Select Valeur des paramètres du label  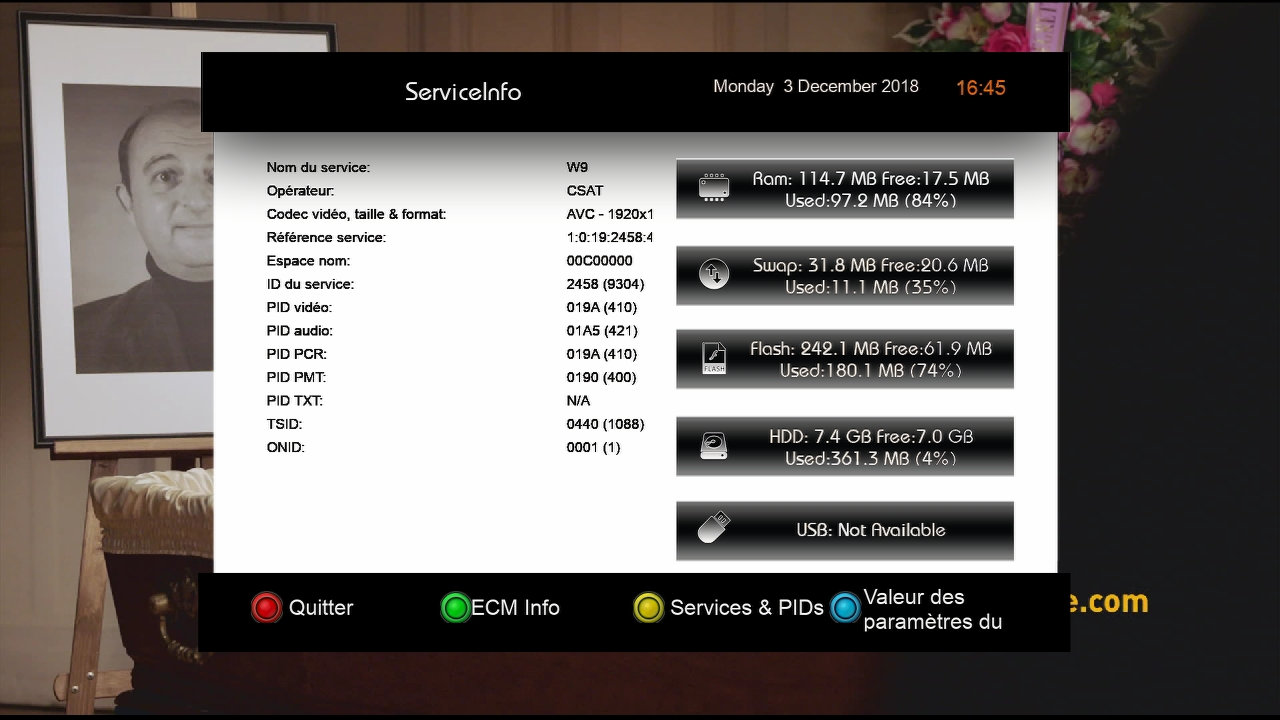pos(932,609)
